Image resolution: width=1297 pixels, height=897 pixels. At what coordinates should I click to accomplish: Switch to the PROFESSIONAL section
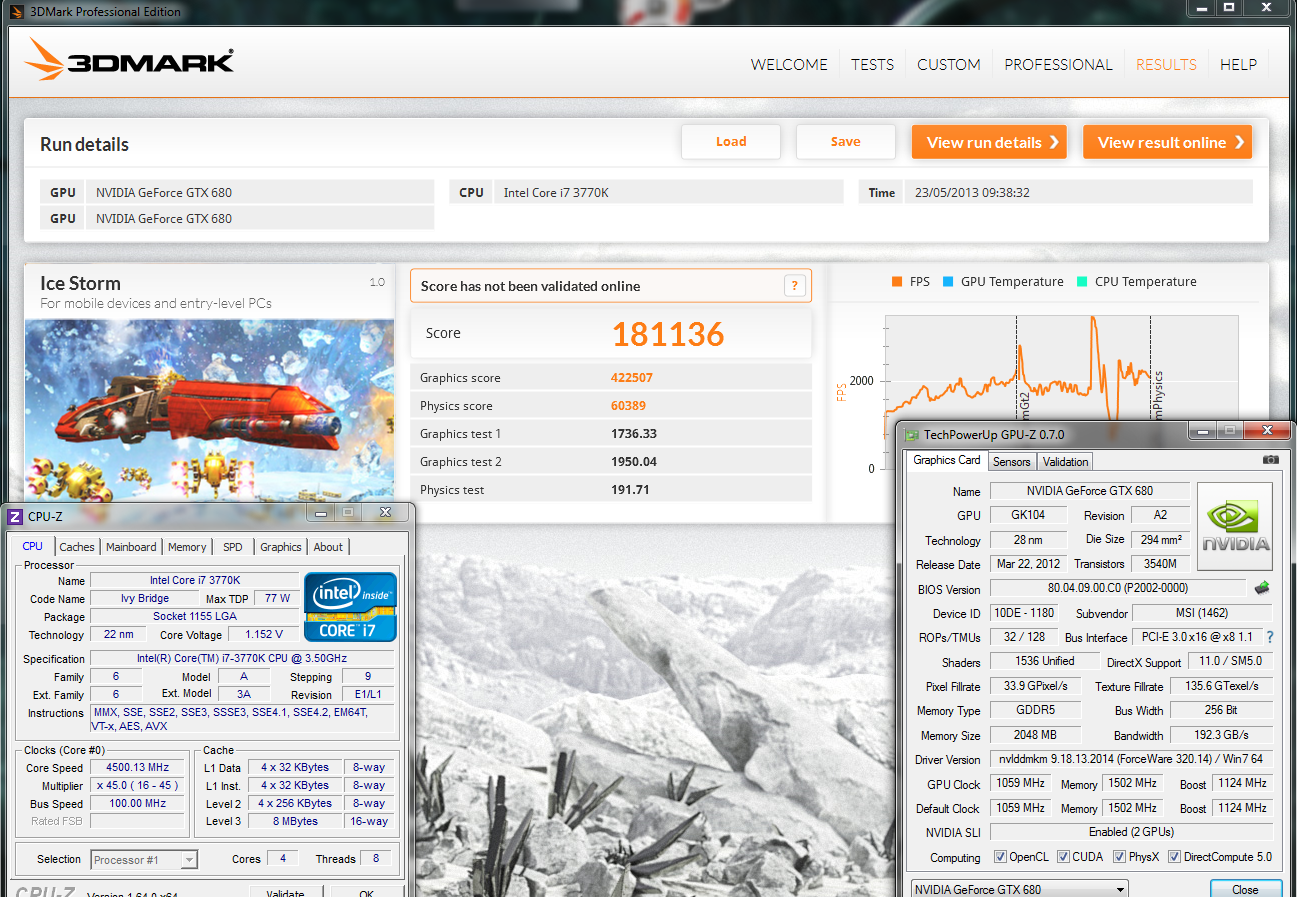tap(1058, 64)
